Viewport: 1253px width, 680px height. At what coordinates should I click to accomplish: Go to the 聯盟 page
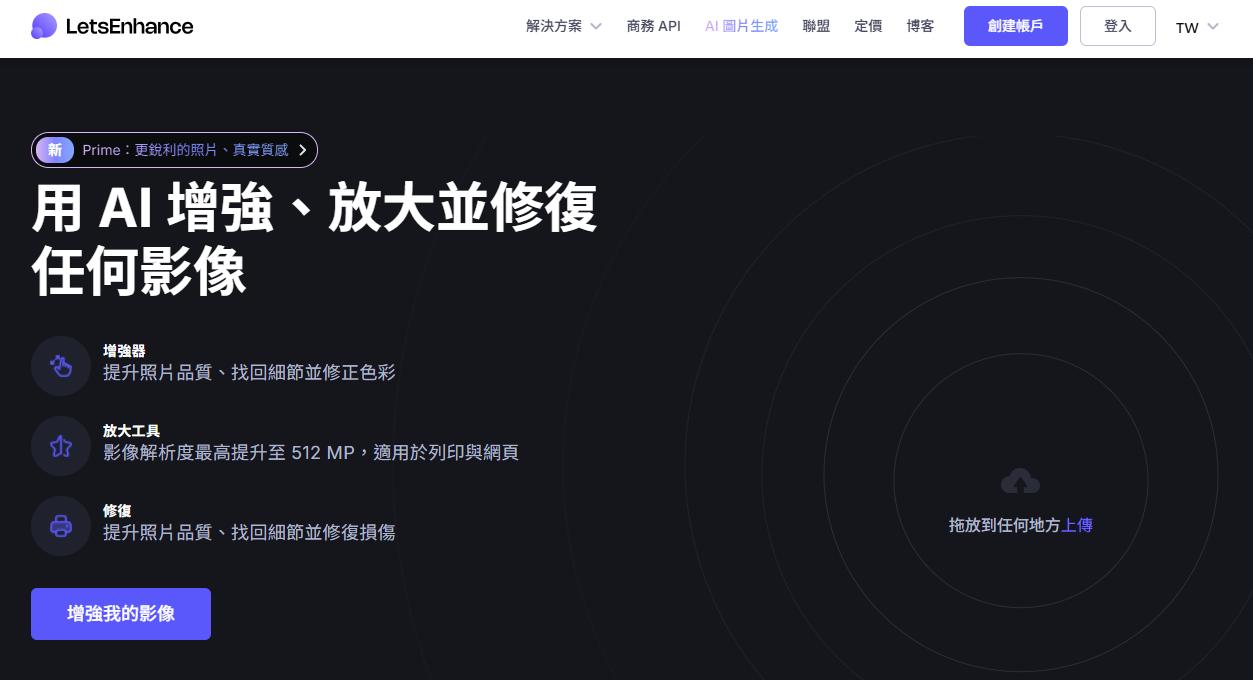(x=816, y=26)
